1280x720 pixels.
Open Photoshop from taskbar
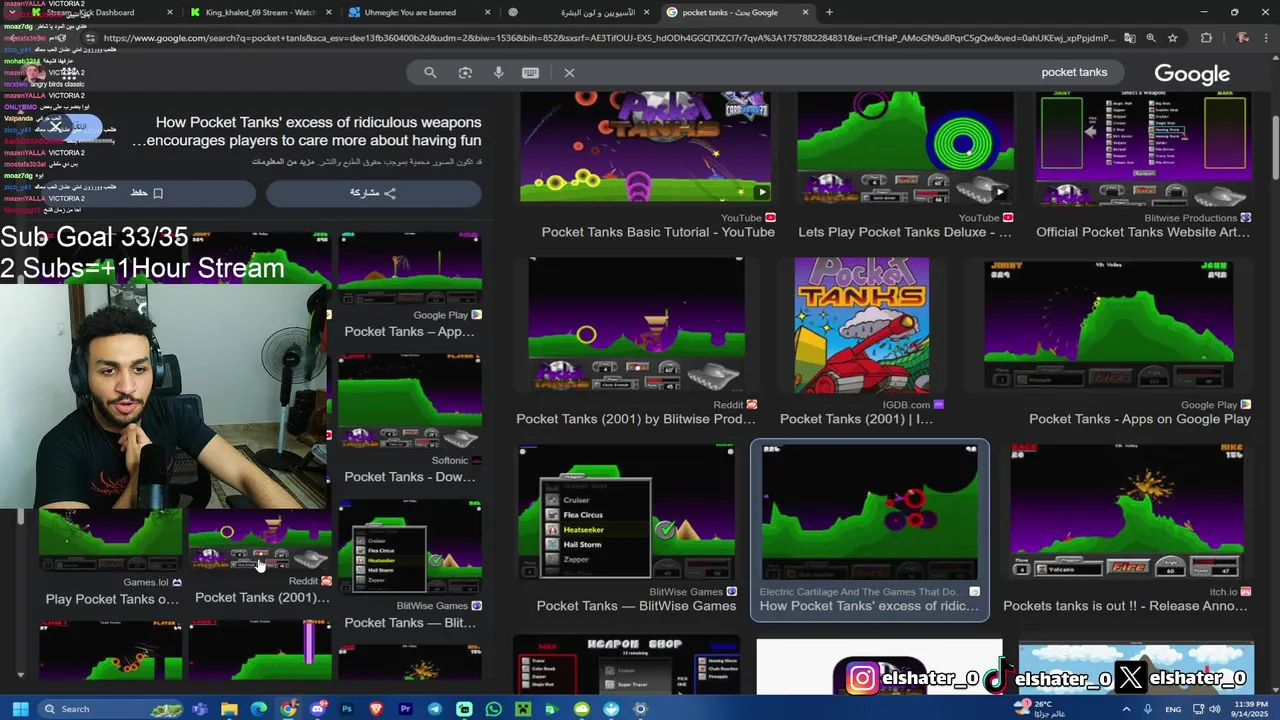(x=347, y=709)
